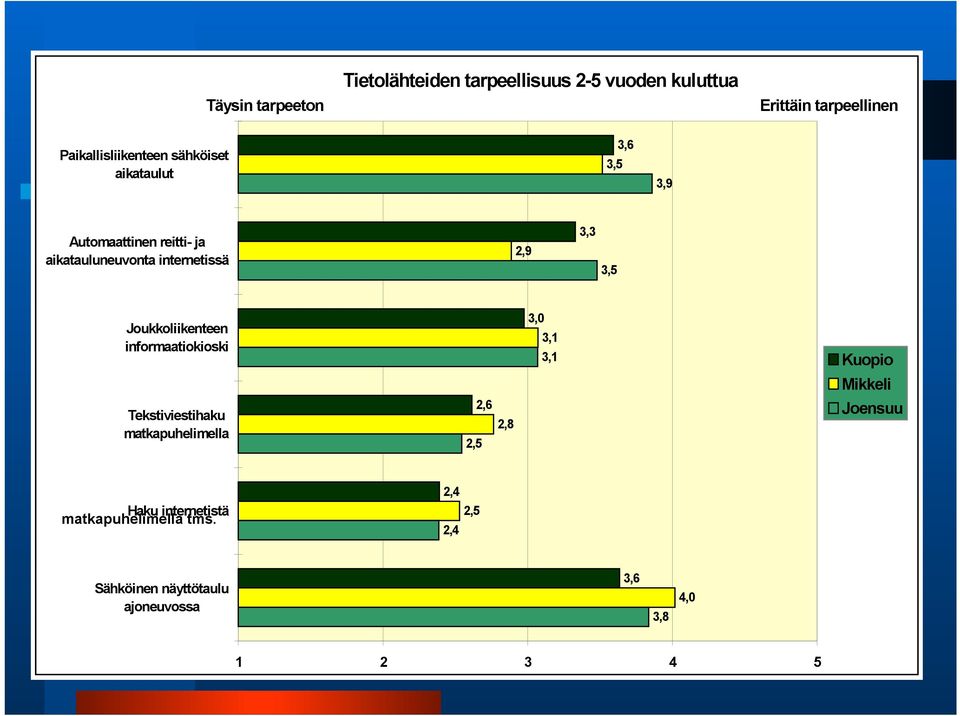Screen dimensions: 960x716
Task: Click the 3,8 value label
Action: click(661, 617)
